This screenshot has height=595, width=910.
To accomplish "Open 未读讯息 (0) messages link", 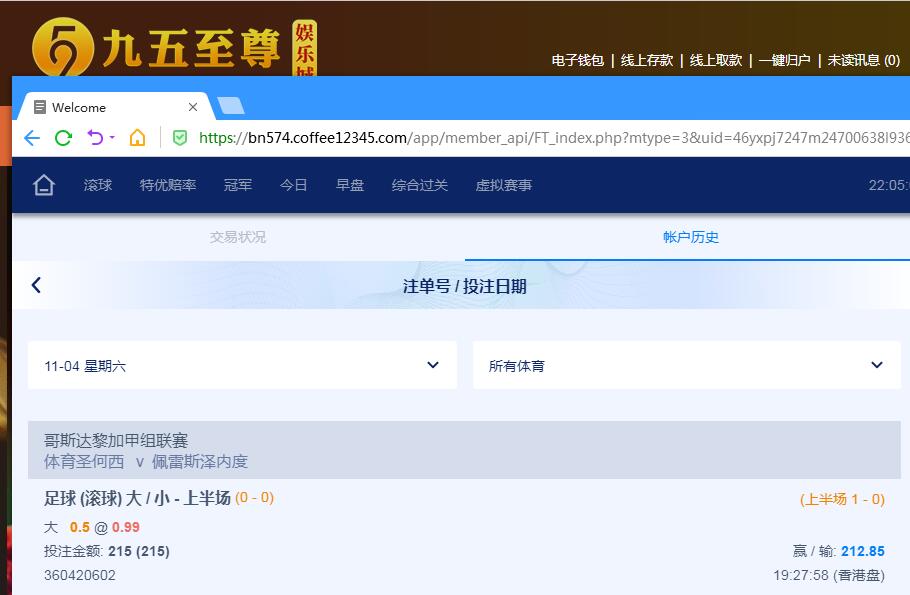I will coord(864,60).
